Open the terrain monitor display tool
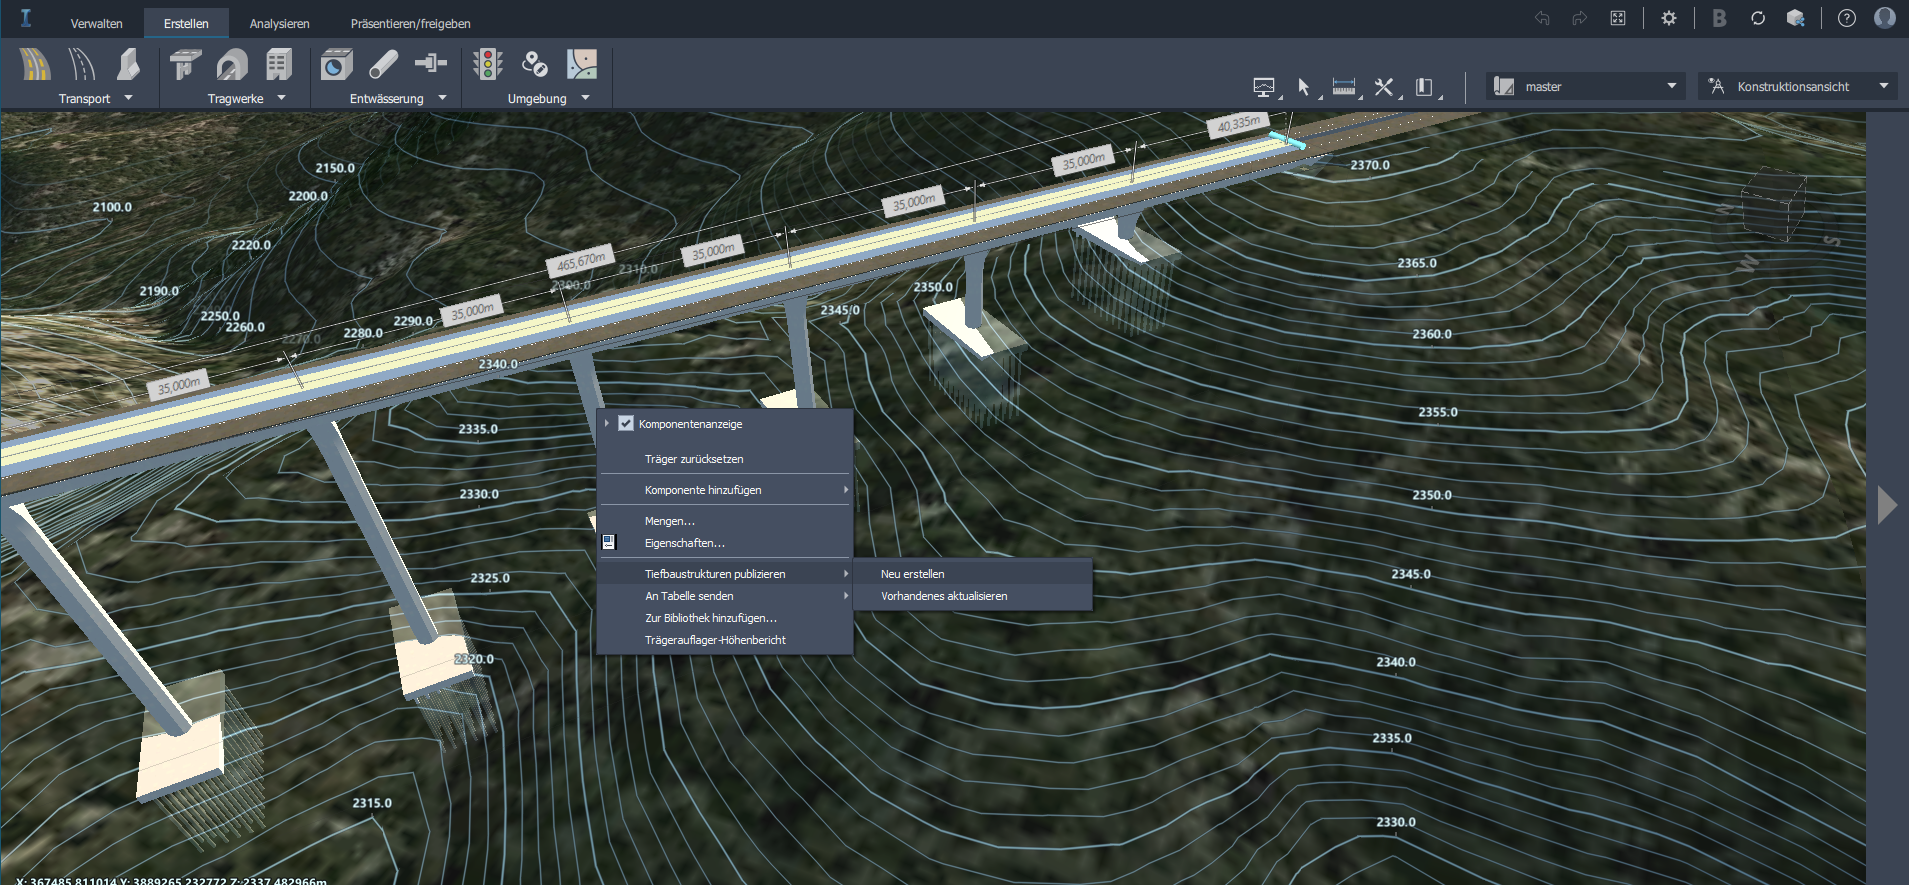Viewport: 1909px width, 885px height. click(1266, 88)
